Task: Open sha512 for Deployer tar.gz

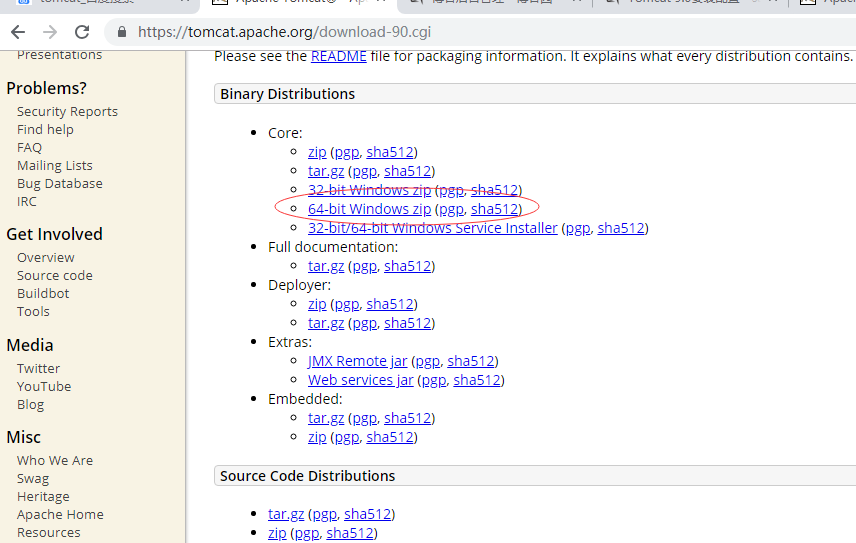Action: pos(408,323)
